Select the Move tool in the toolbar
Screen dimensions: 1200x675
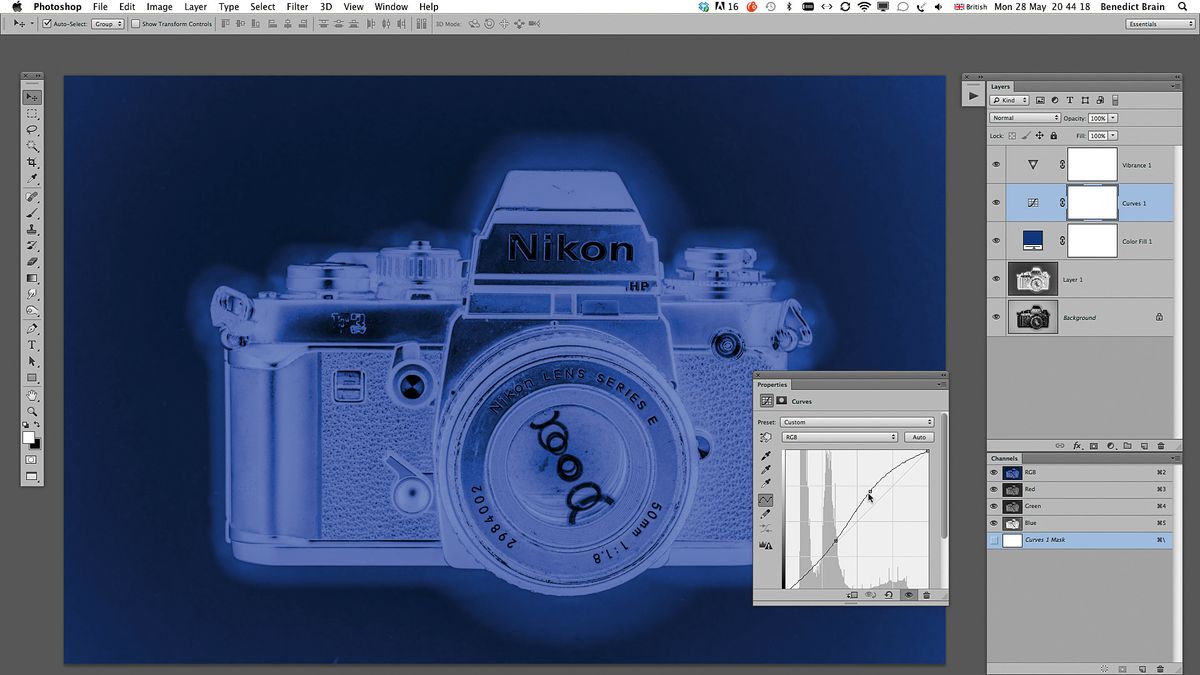[x=33, y=96]
